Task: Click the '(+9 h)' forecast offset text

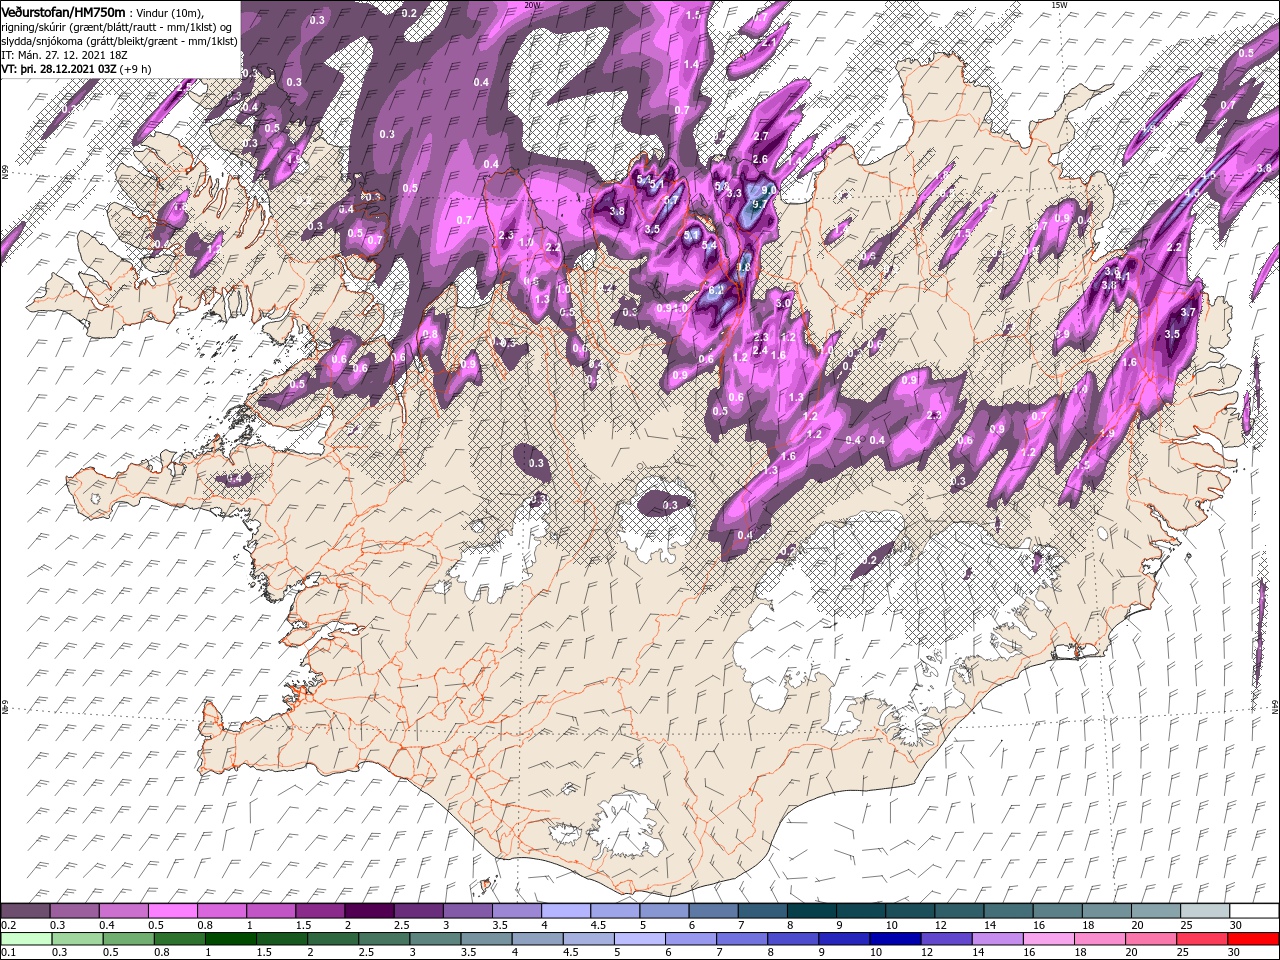Action: point(136,69)
